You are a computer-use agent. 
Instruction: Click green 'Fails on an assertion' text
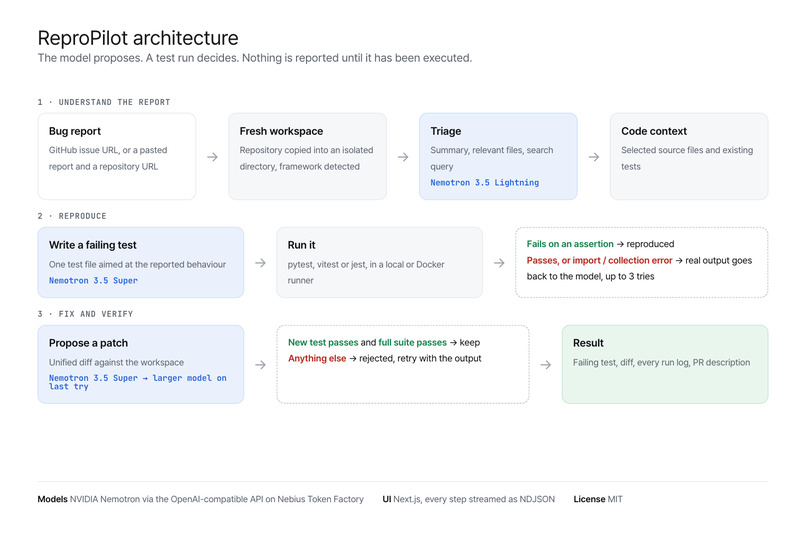pos(570,244)
